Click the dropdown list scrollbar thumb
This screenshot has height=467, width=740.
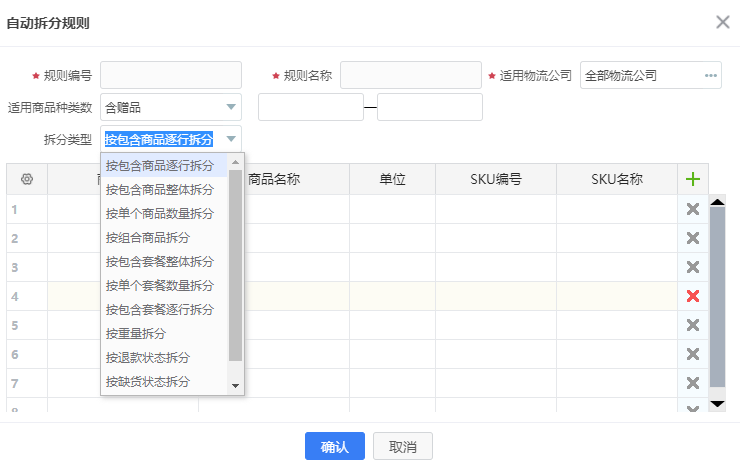point(235,265)
